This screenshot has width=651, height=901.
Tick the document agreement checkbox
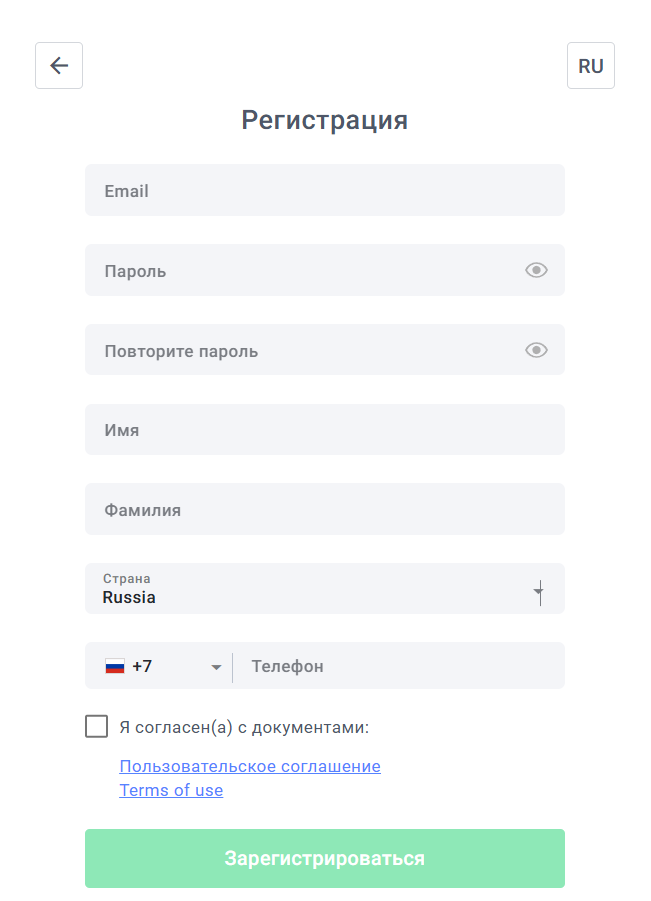coord(97,727)
